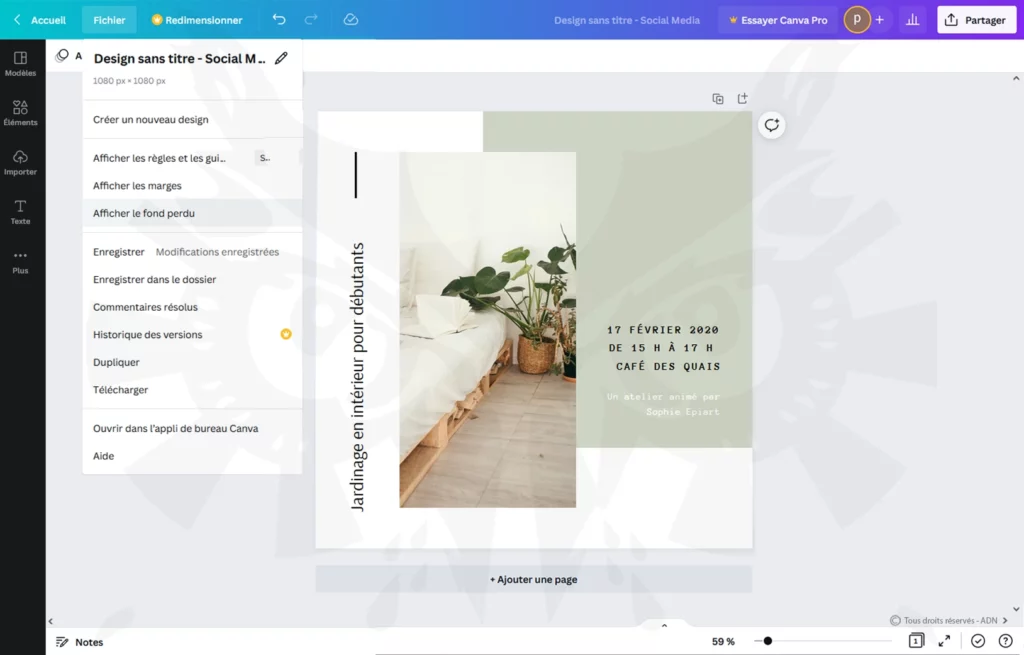
Task: Click the duplicate page icon above canvas
Action: pos(718,99)
